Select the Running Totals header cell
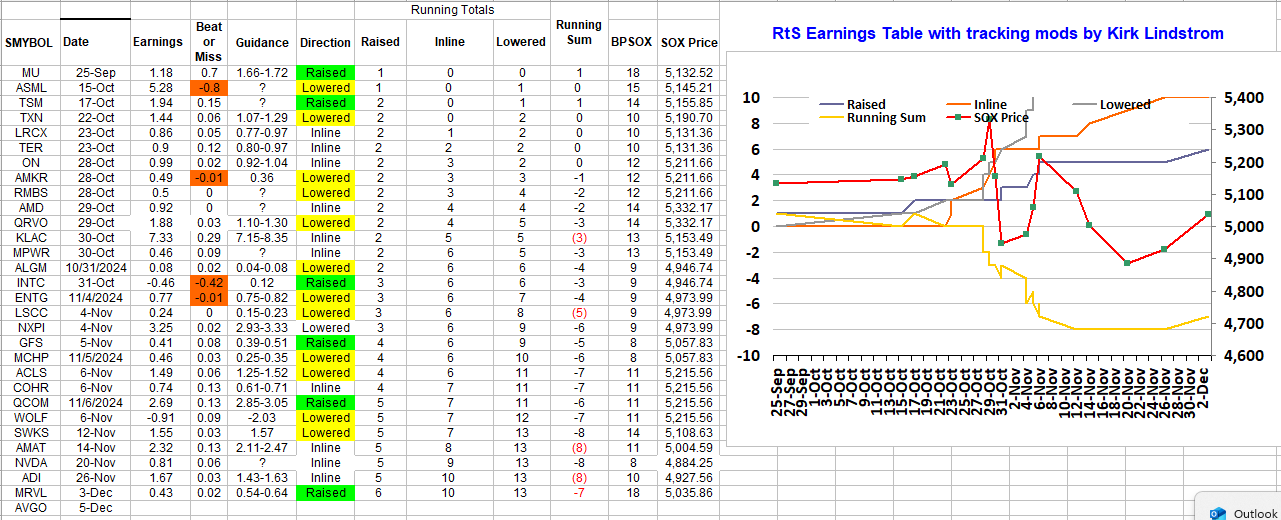The image size is (1281, 520). (x=452, y=10)
